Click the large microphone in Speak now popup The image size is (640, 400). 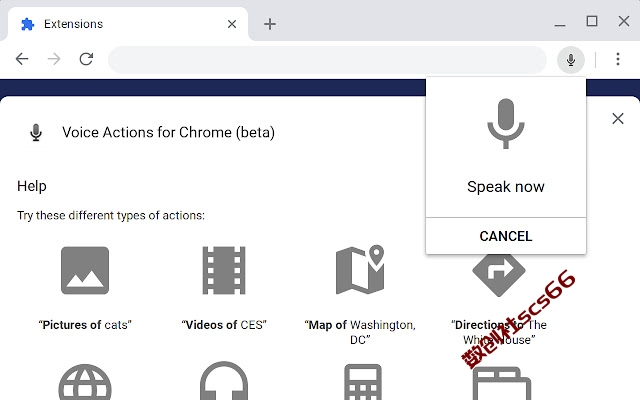point(506,123)
